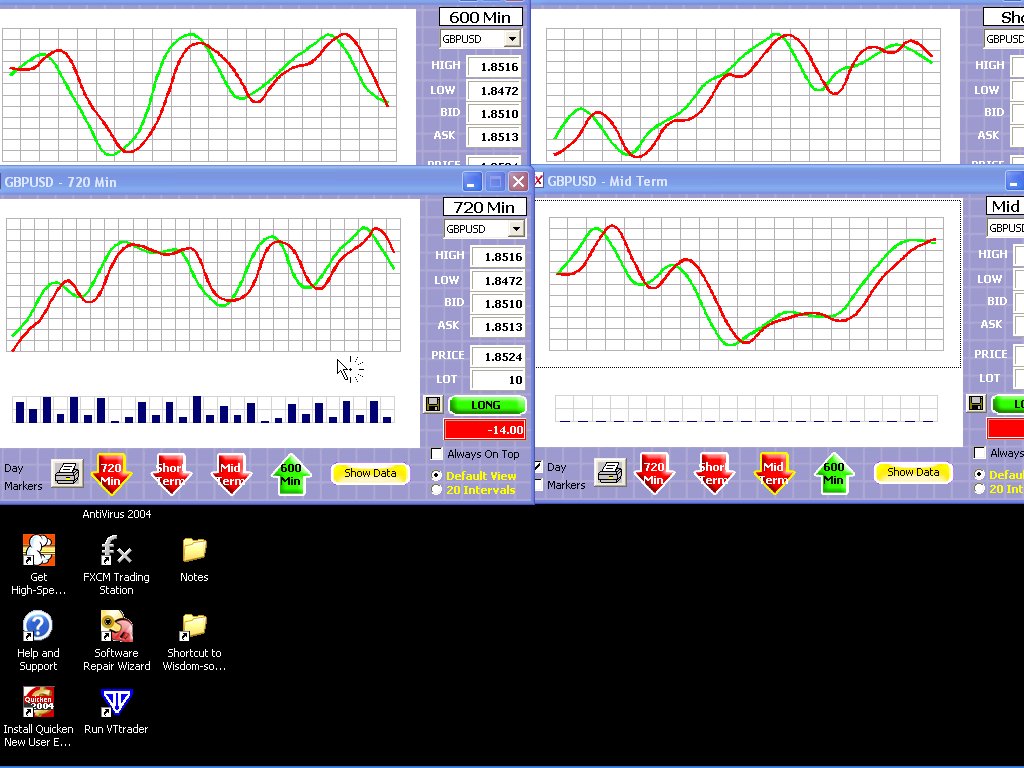Click the volume bar chart in 720 Min window
This screenshot has width=1024, height=768.
tap(203, 409)
